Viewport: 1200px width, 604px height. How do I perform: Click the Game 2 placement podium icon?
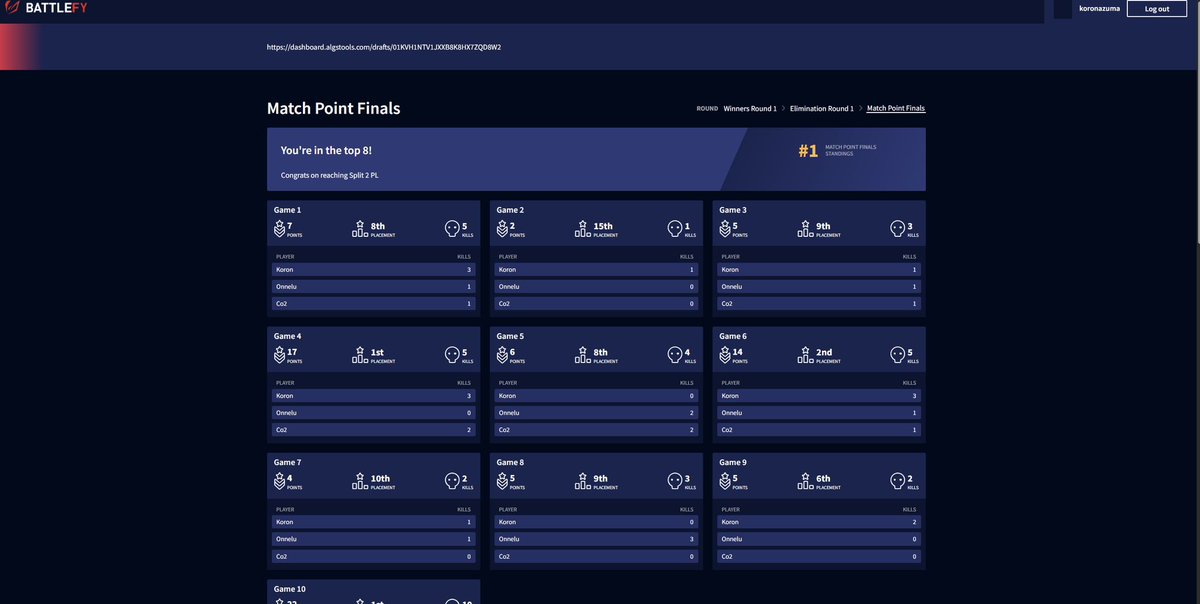[x=583, y=229]
